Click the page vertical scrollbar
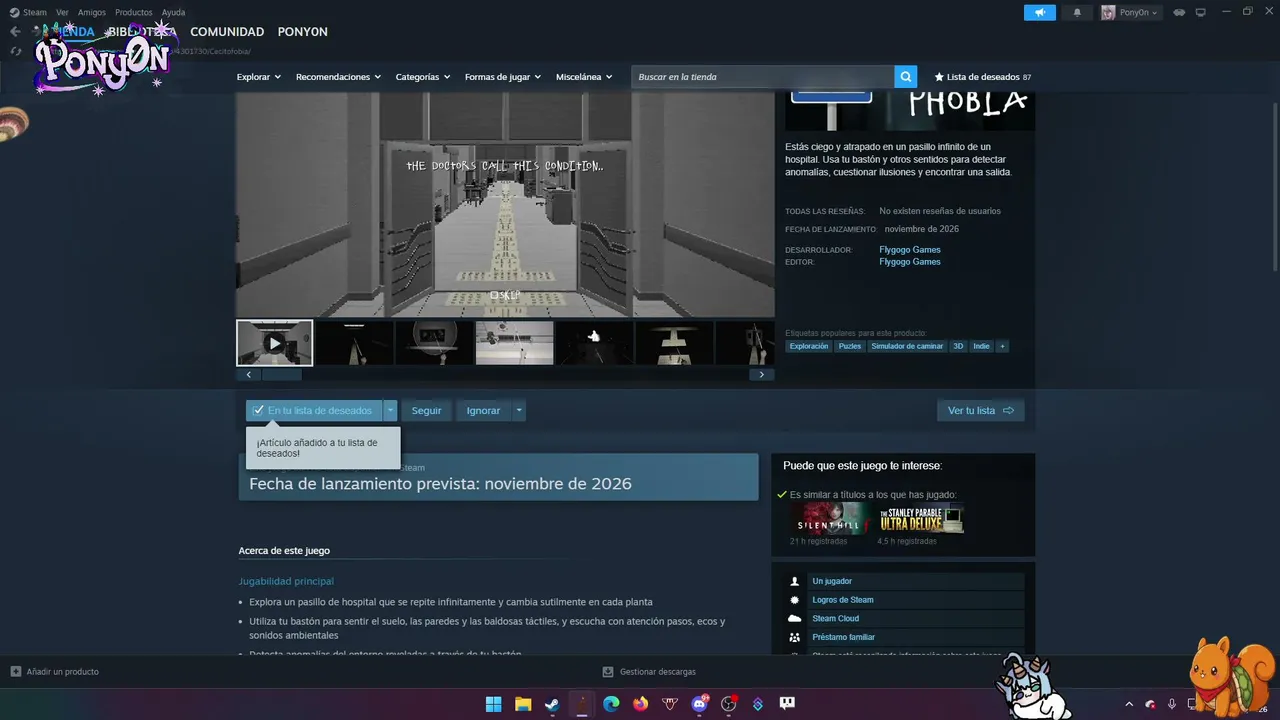Image resolution: width=1280 pixels, height=720 pixels. [x=1275, y=185]
